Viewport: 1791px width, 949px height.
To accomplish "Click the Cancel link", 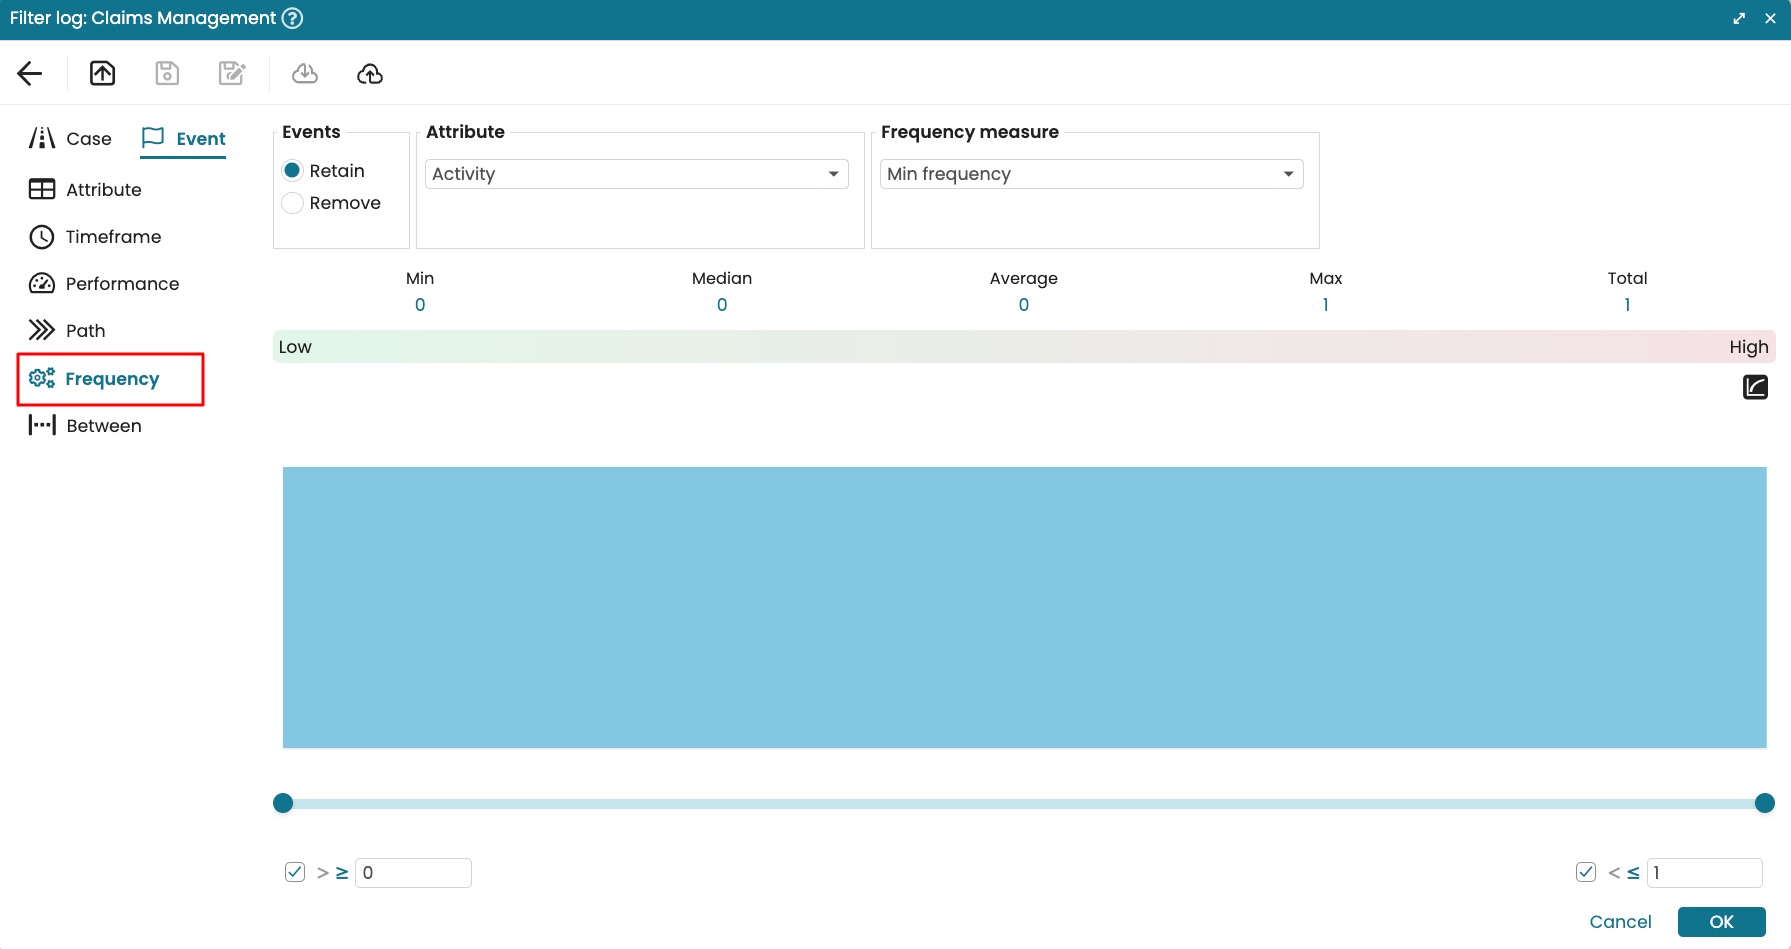I will (1620, 922).
